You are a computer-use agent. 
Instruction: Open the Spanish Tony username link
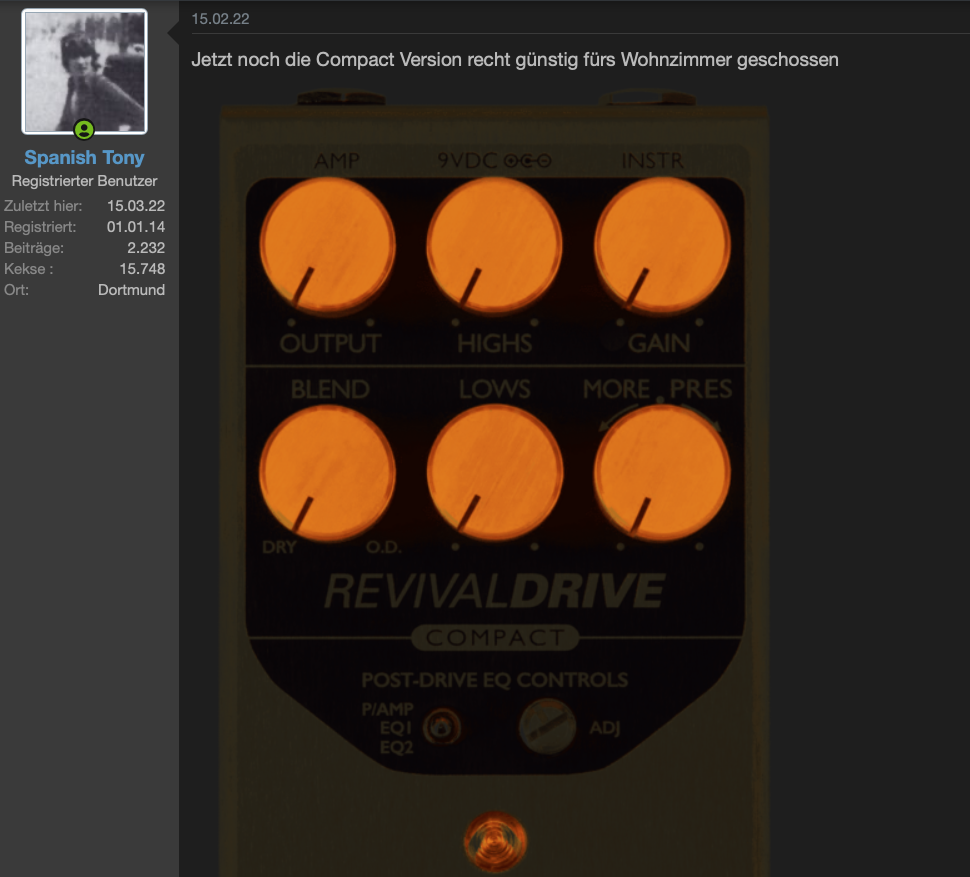84,158
